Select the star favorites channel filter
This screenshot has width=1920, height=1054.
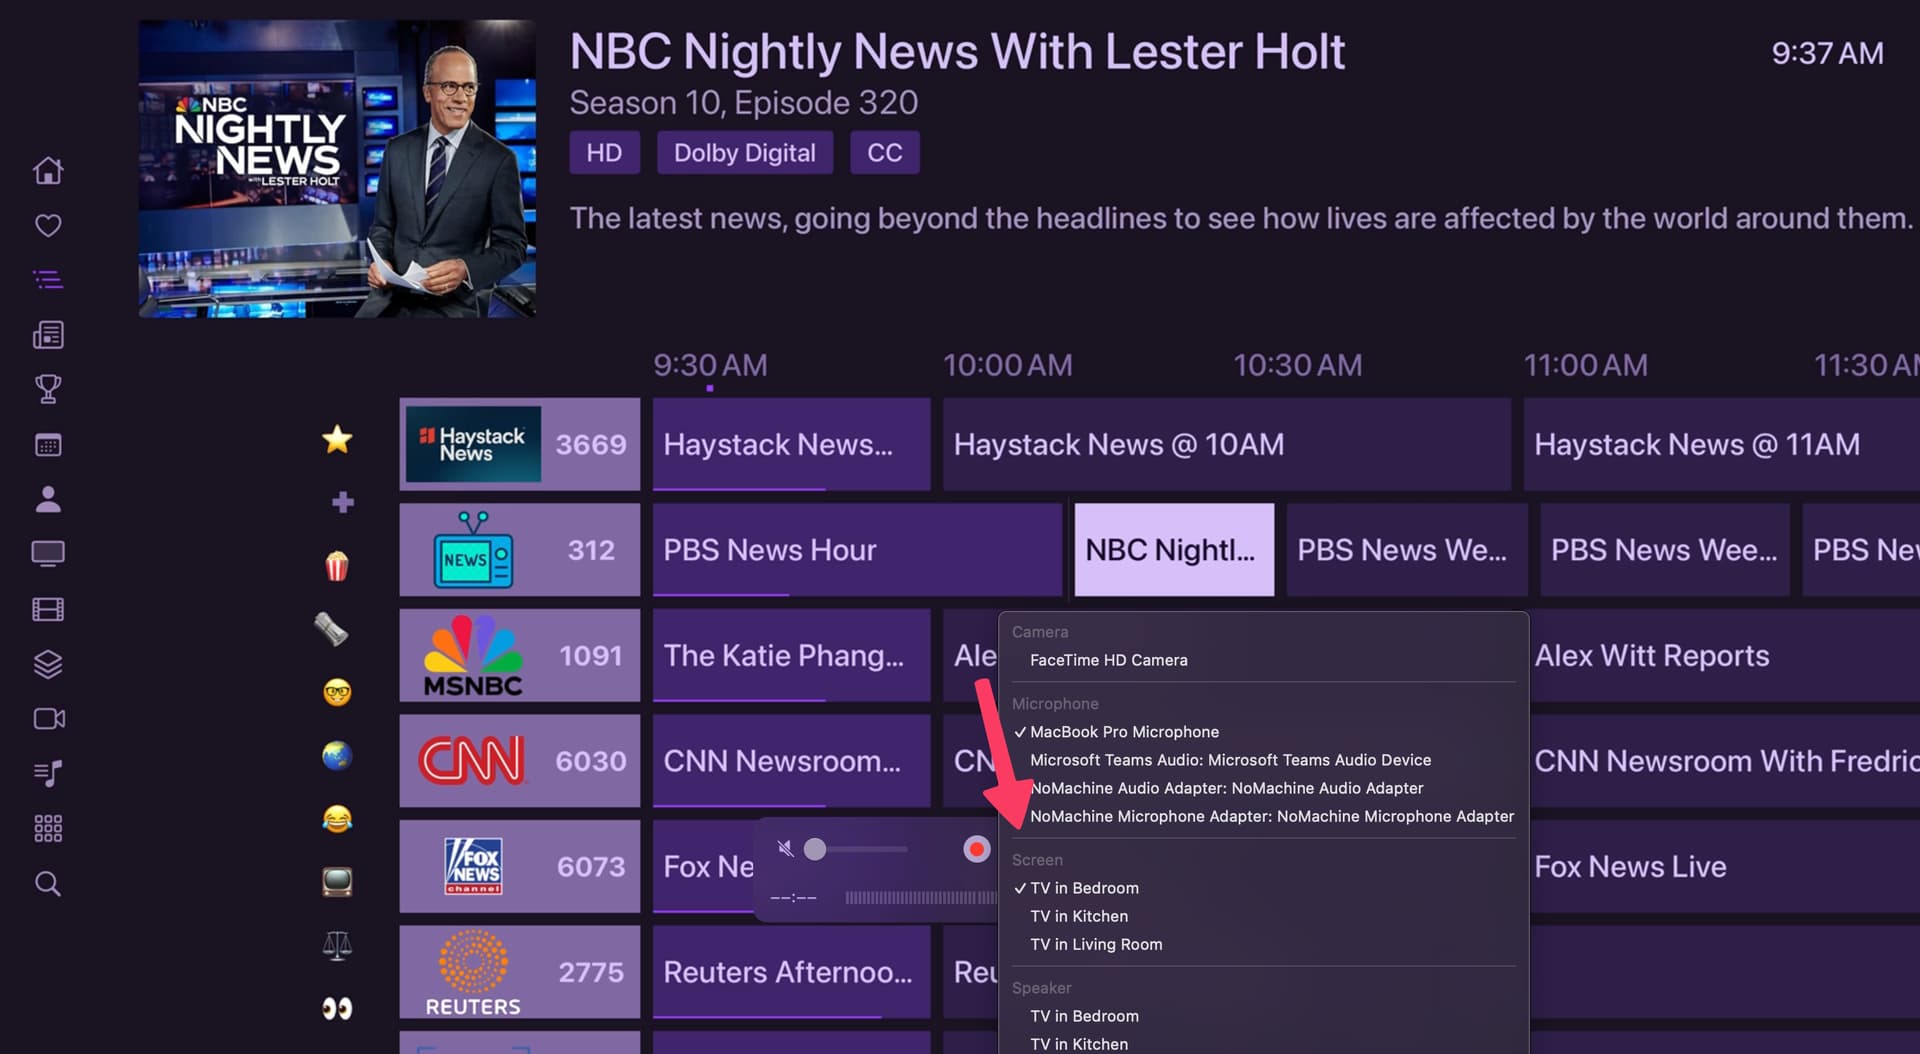pyautogui.click(x=337, y=439)
